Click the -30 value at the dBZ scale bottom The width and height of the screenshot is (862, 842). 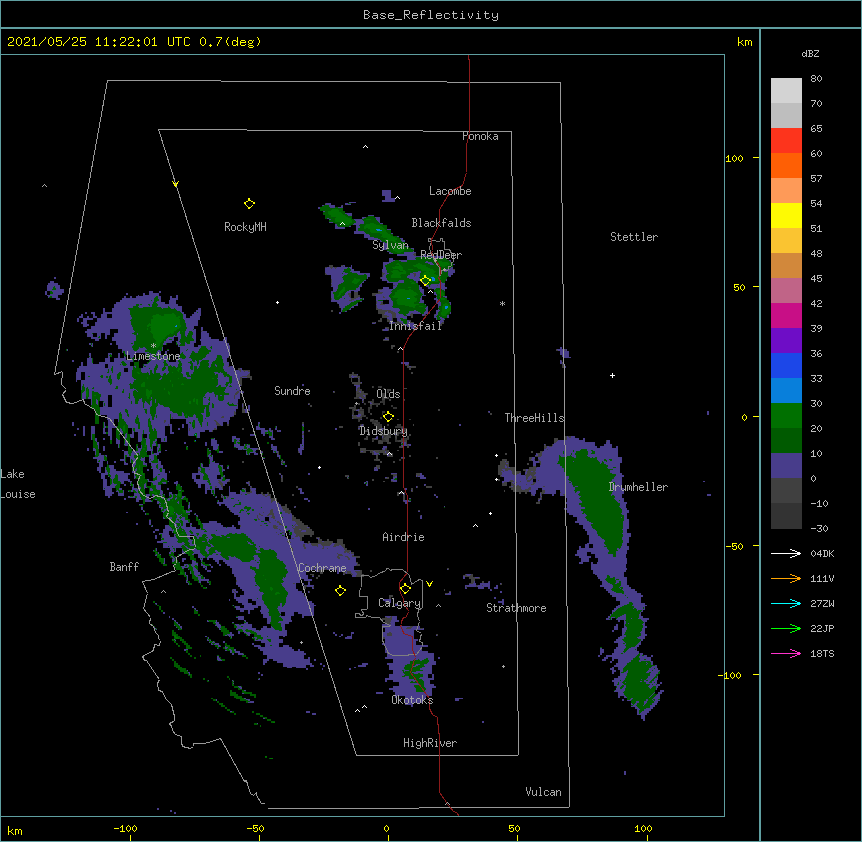coord(819,528)
